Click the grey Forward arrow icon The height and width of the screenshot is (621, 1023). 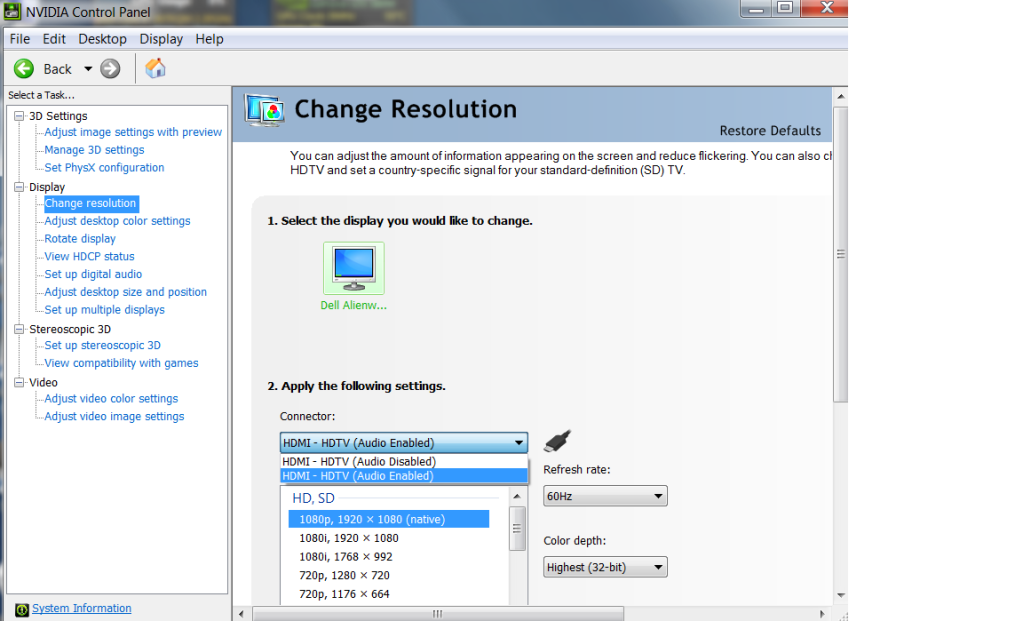(110, 68)
